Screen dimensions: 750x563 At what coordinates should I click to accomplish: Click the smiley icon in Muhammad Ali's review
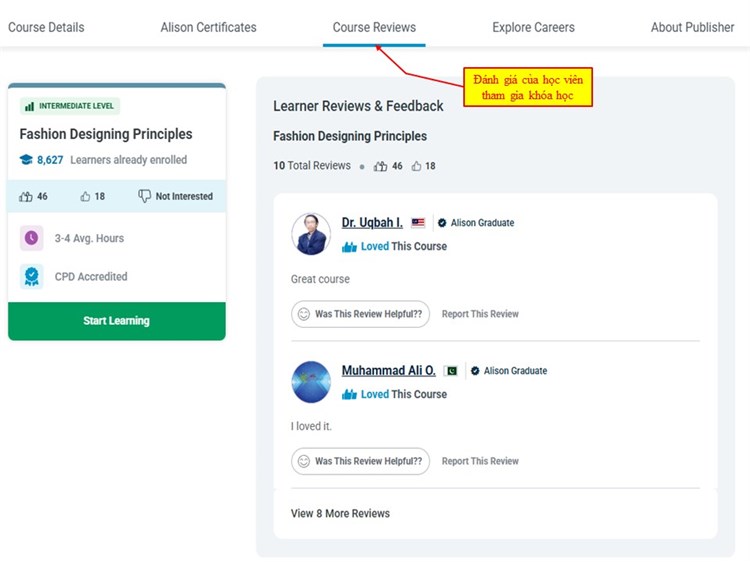pyautogui.click(x=303, y=461)
